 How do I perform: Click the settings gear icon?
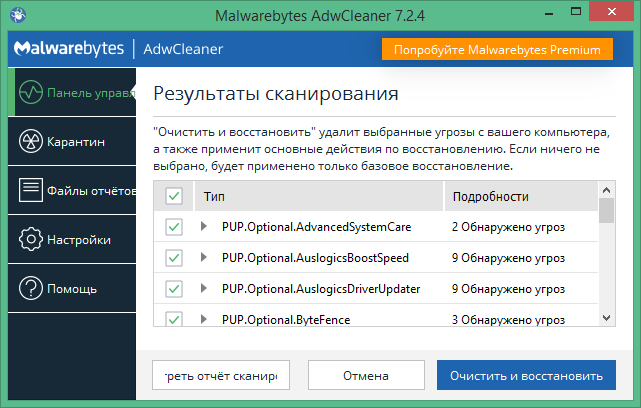point(31,239)
